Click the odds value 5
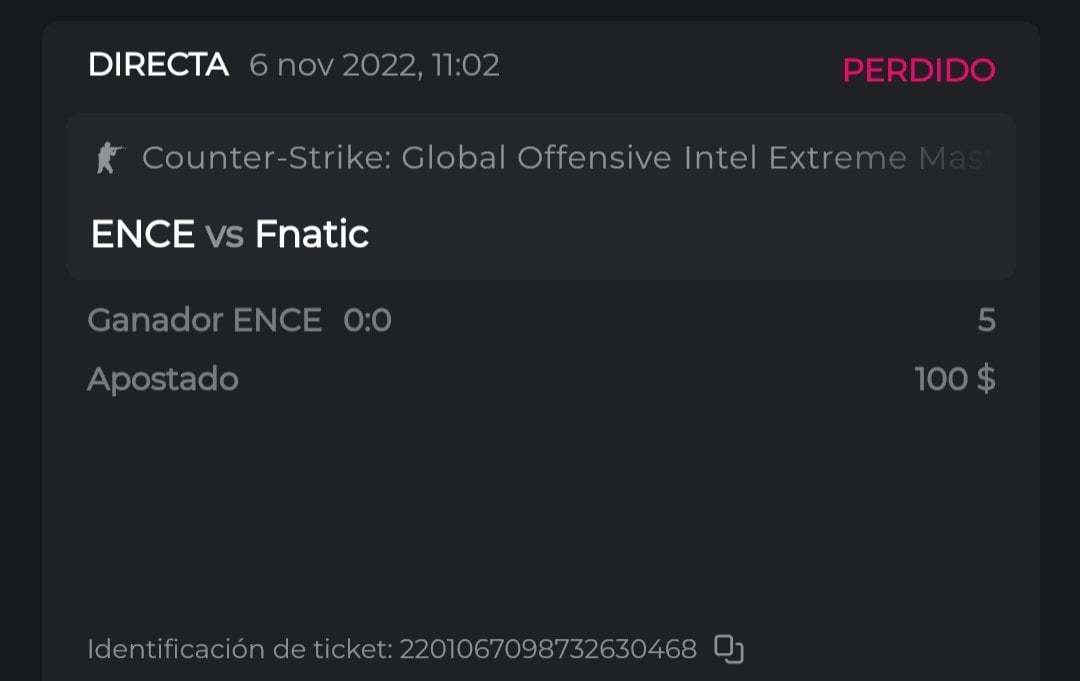Viewport: 1080px width, 681px height. [986, 320]
